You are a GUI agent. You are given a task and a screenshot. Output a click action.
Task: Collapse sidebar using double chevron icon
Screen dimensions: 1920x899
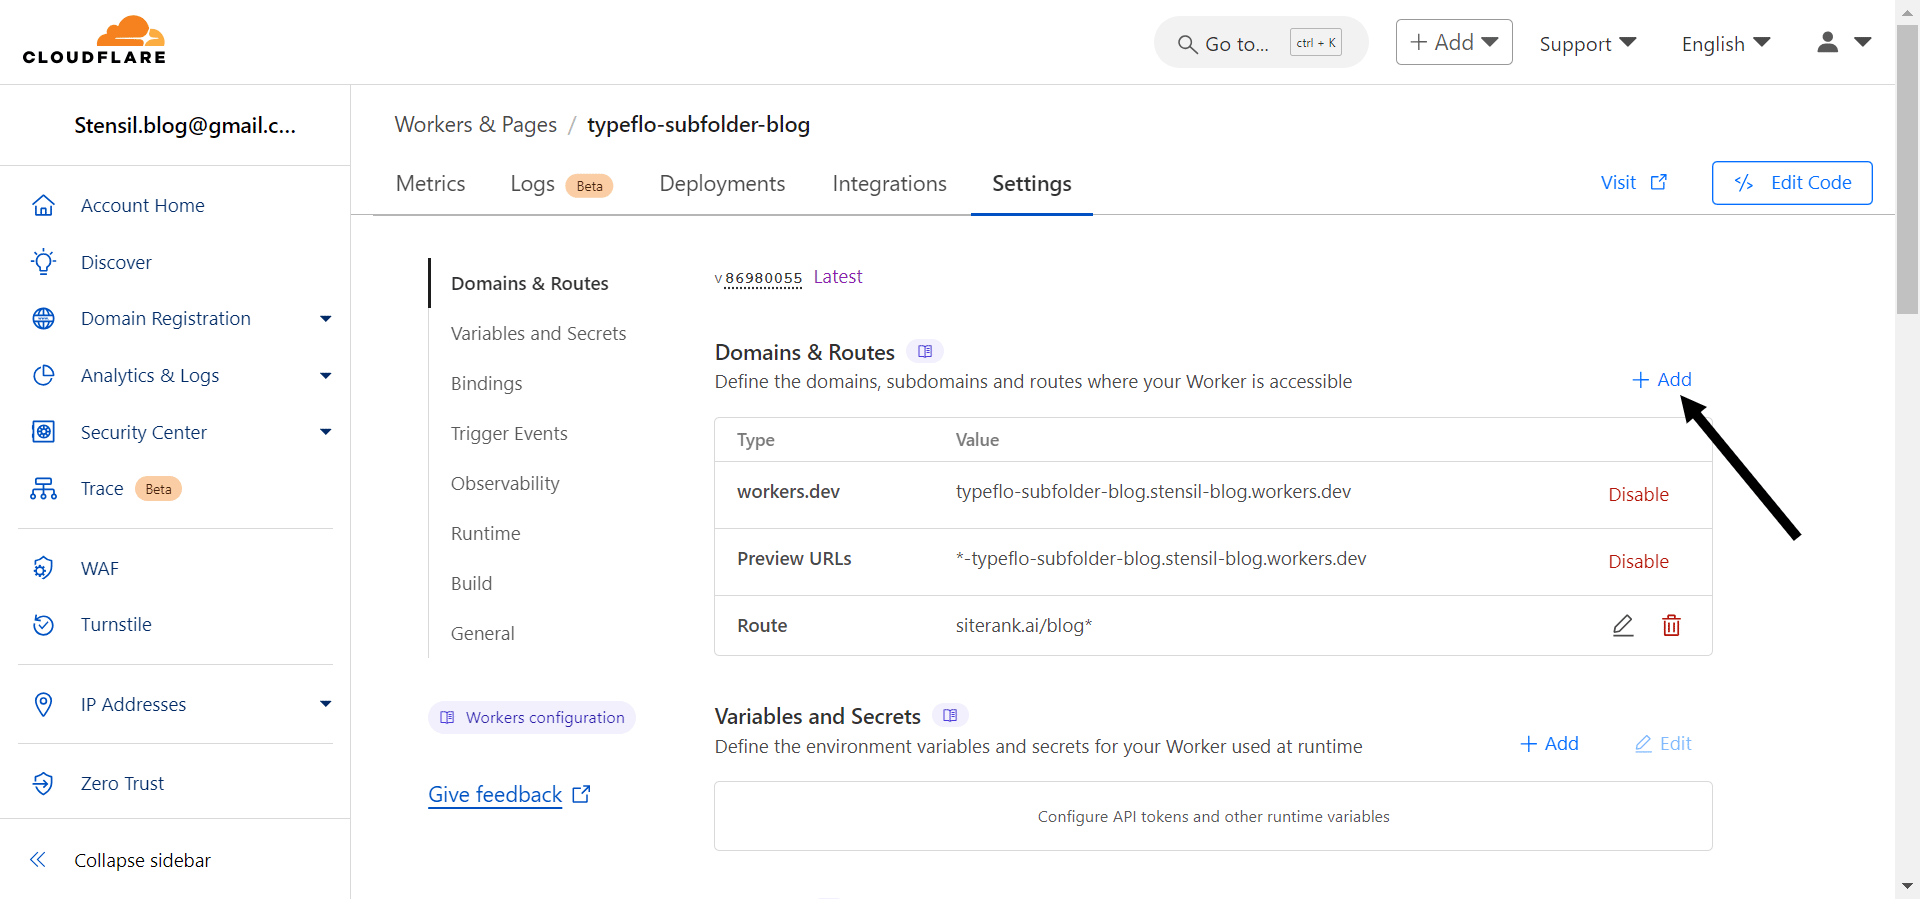pyautogui.click(x=38, y=860)
